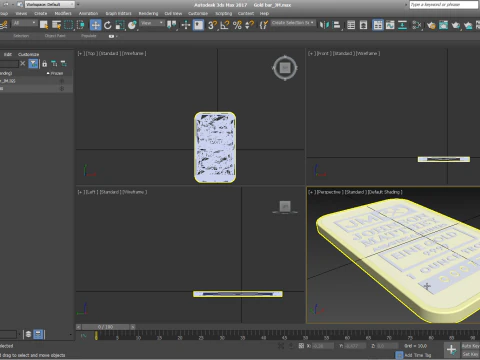Open the Scripting menu
The height and width of the screenshot is (360, 480).
click(223, 13)
